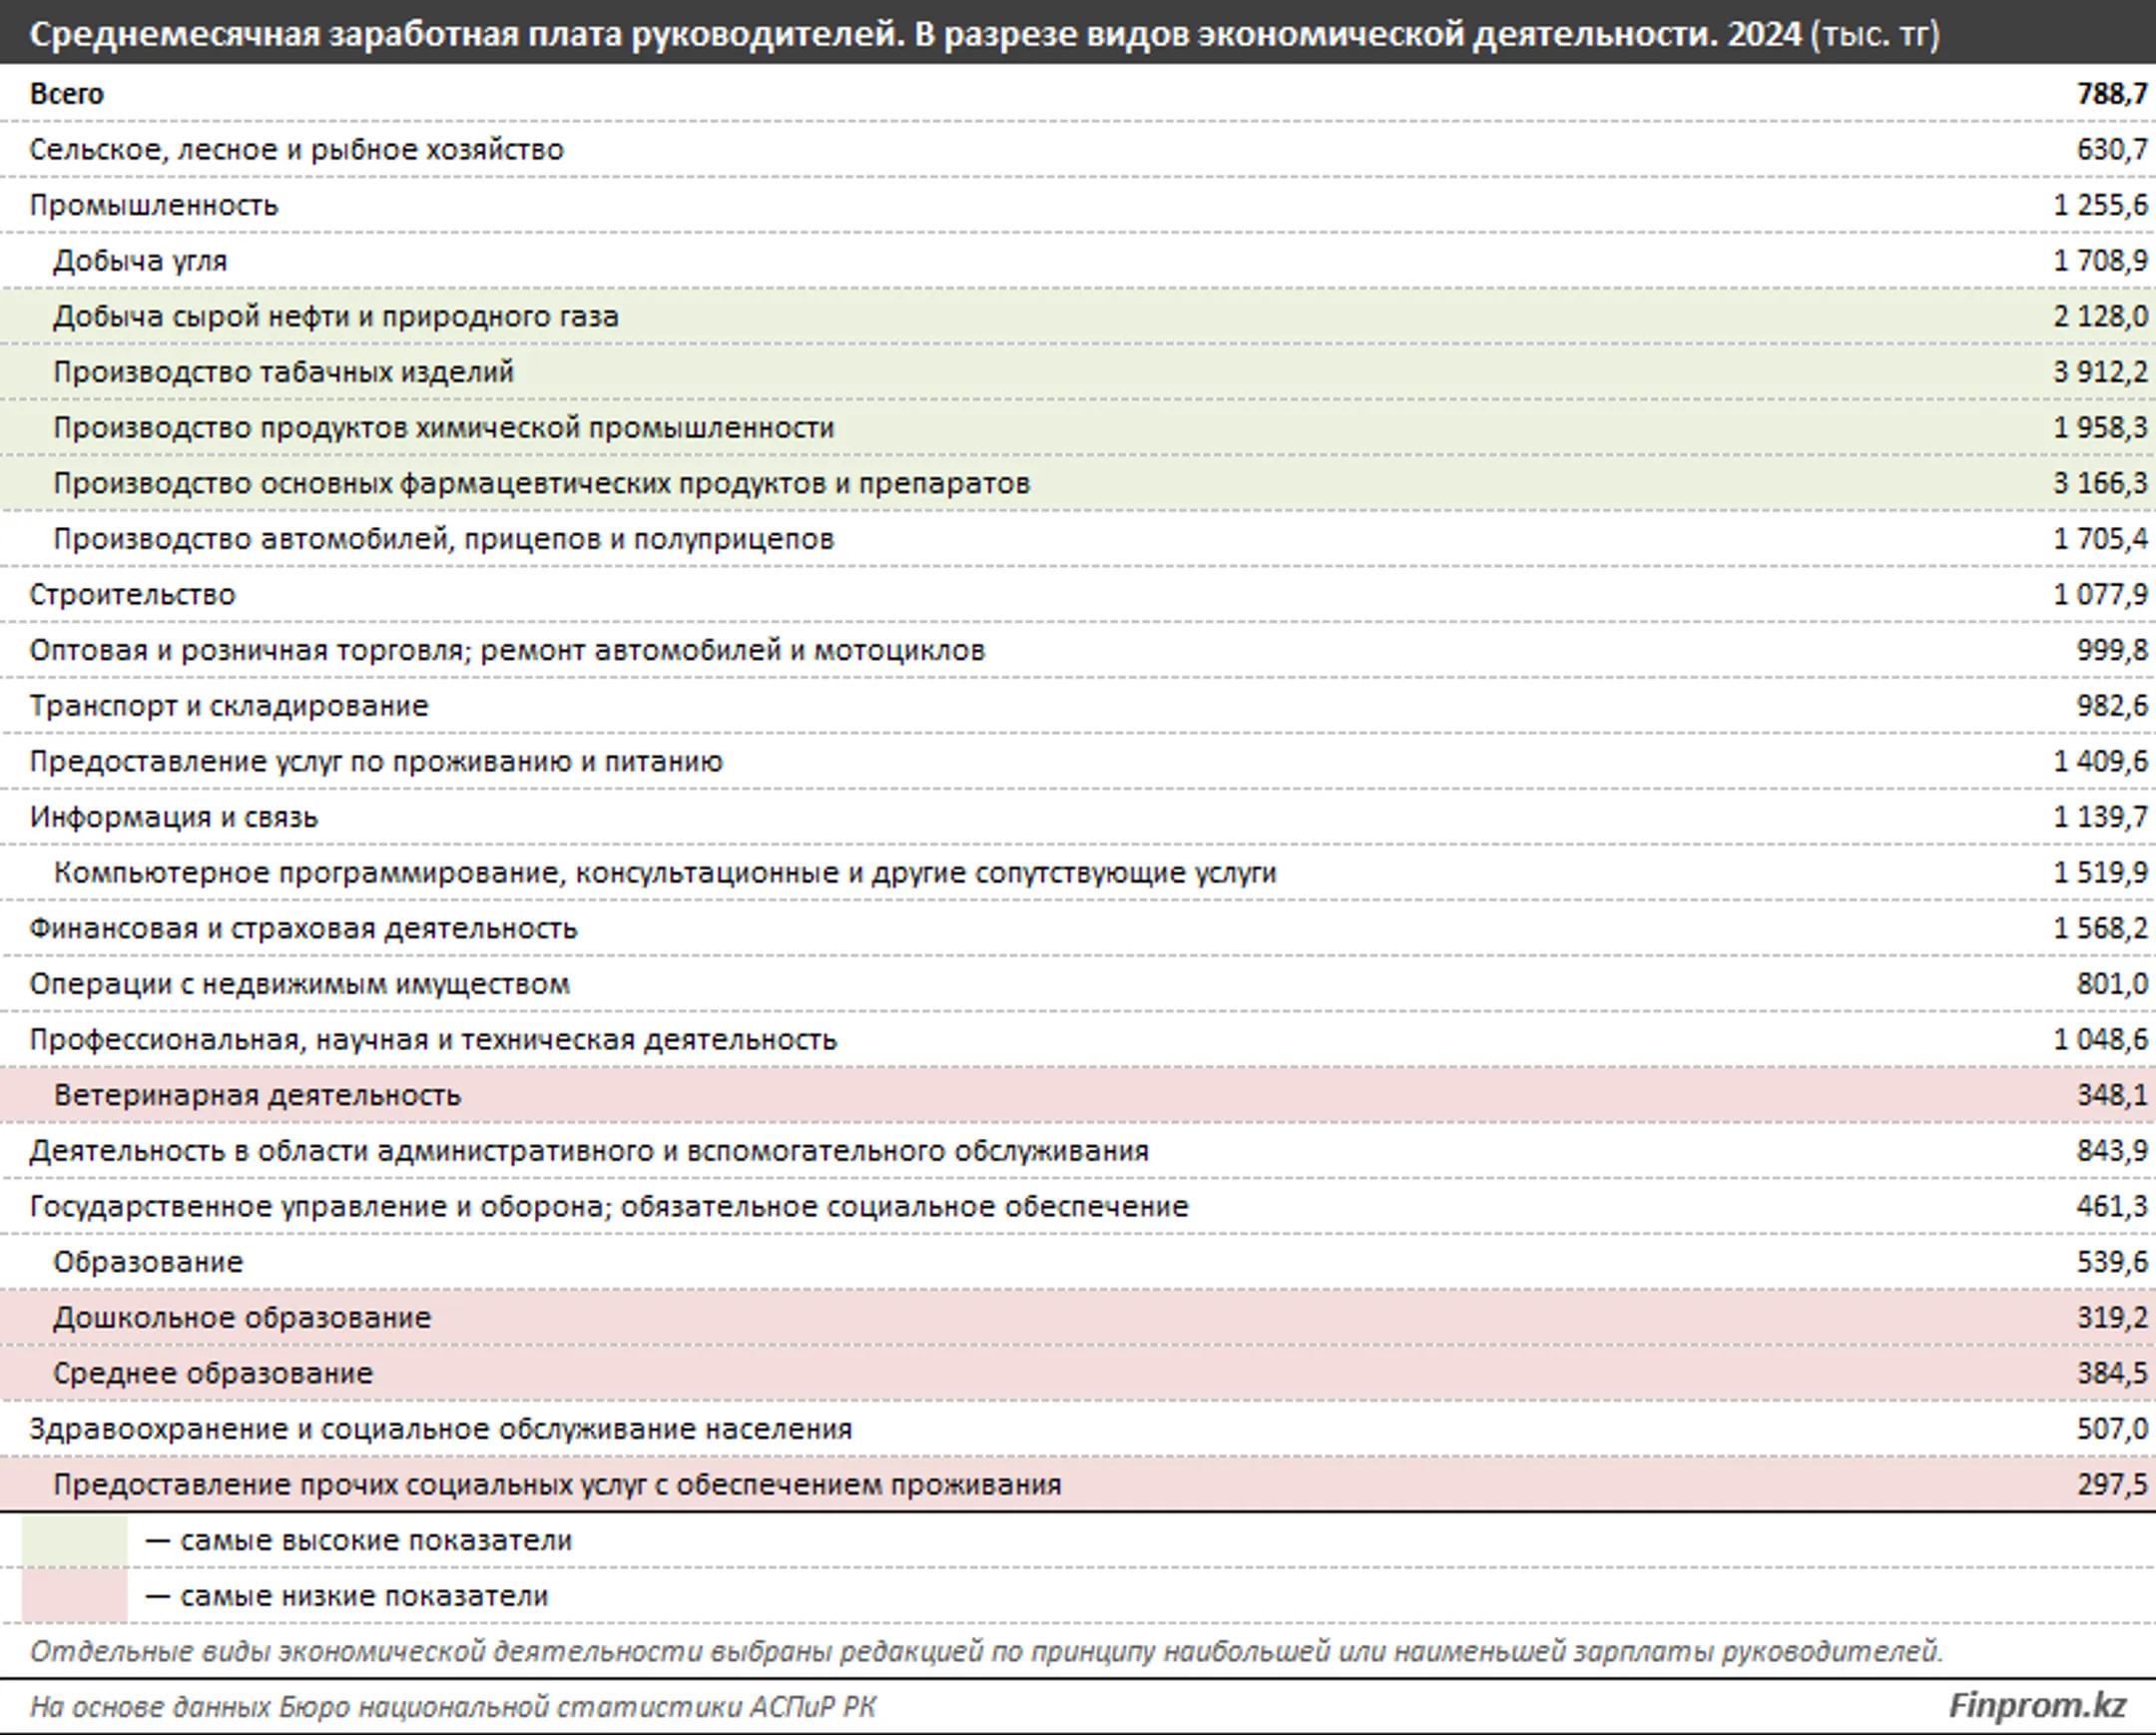The image size is (2156, 1735).
Task: Click 'самые низкие показатели' legend text
Action: (x=363, y=1596)
